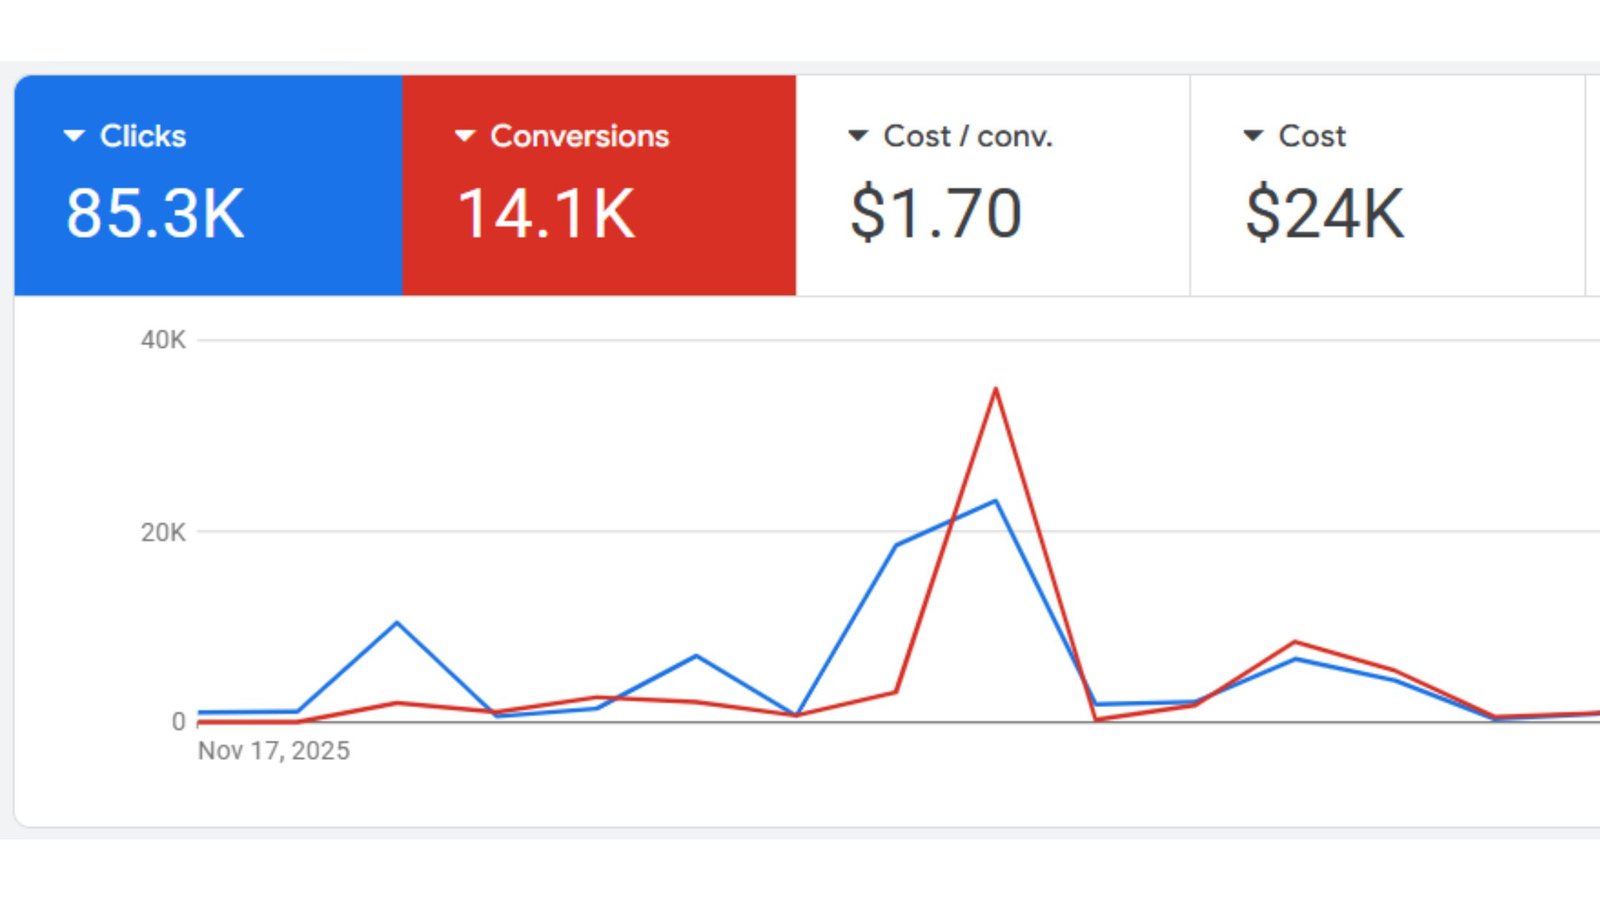Select the Conversions label on red card
This screenshot has height=900, width=1600.
(579, 136)
